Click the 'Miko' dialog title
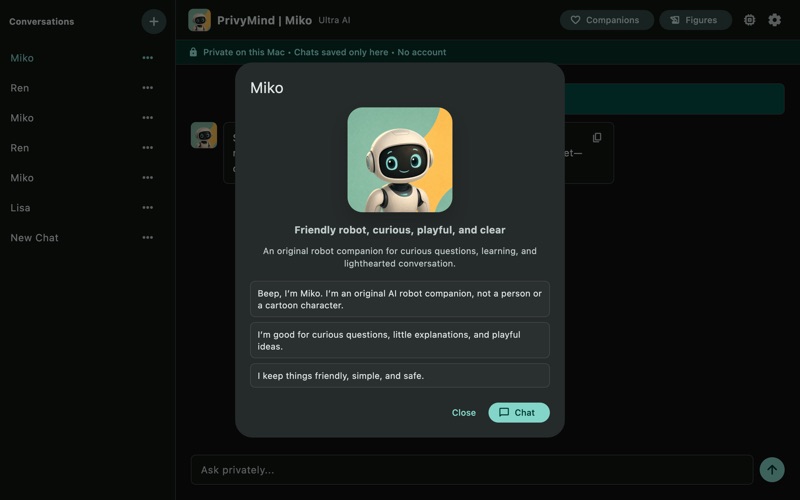Screen dimensions: 800x500 266,88
